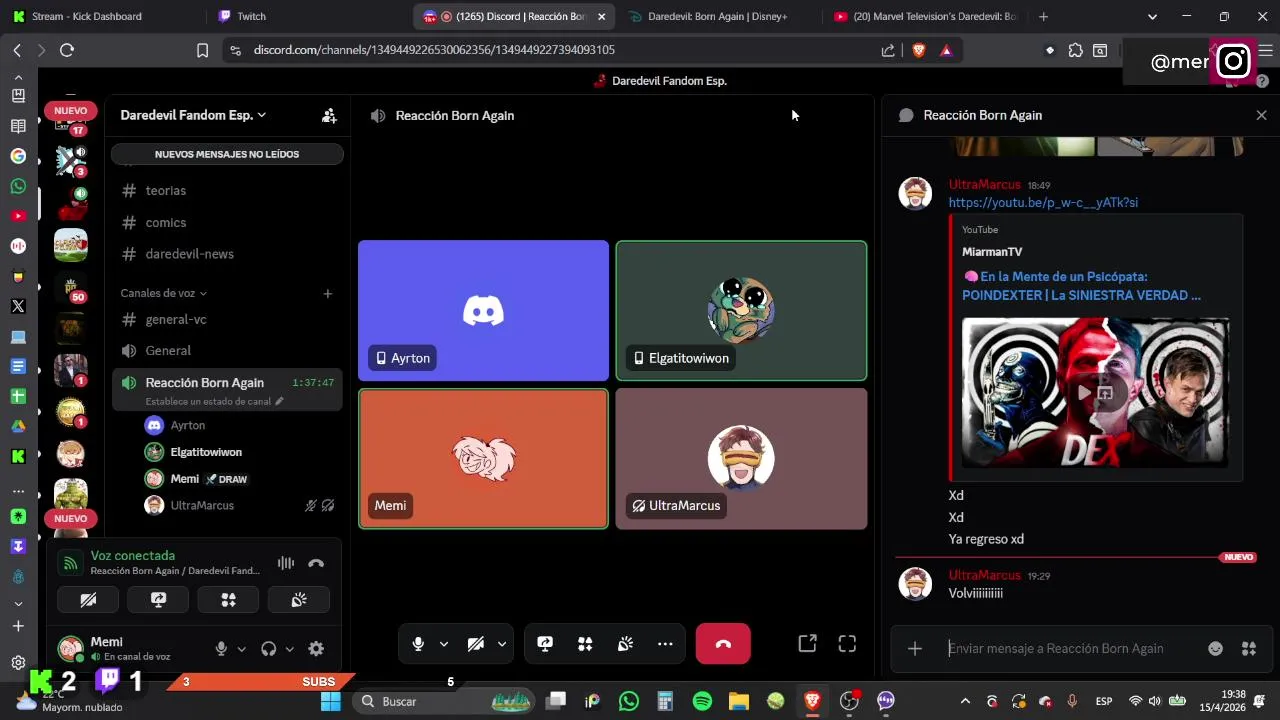The width and height of the screenshot is (1280, 720).
Task: Mute mic in the user panel
Action: (221, 649)
